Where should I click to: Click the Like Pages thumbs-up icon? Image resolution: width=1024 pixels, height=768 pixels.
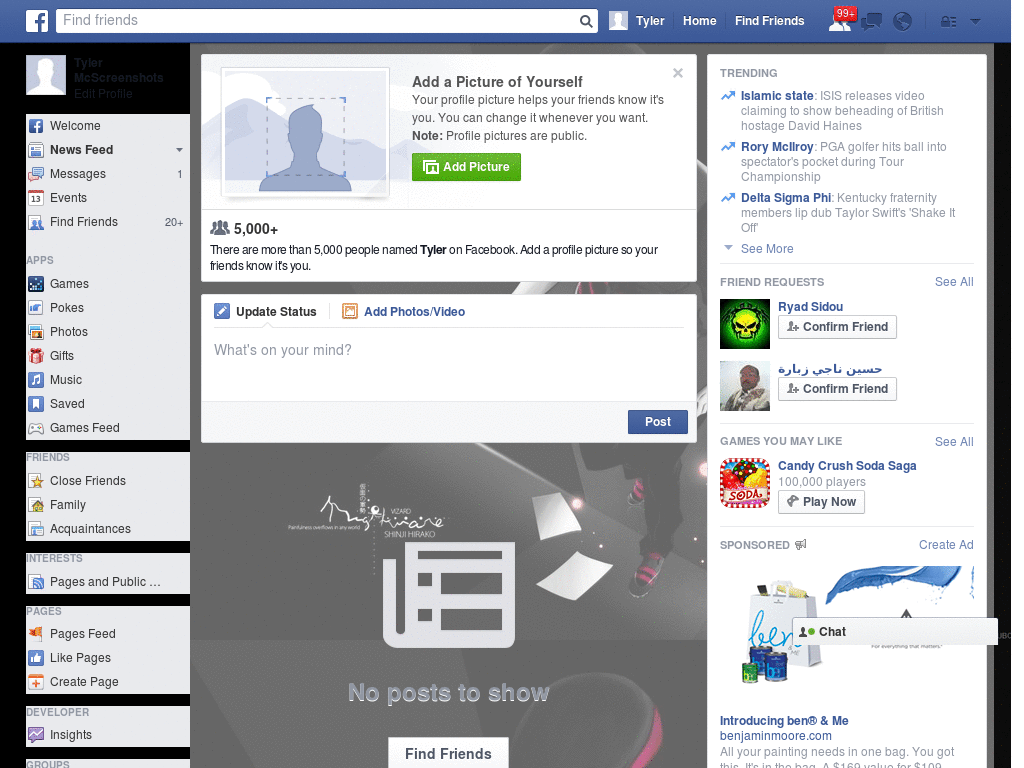pyautogui.click(x=36, y=658)
